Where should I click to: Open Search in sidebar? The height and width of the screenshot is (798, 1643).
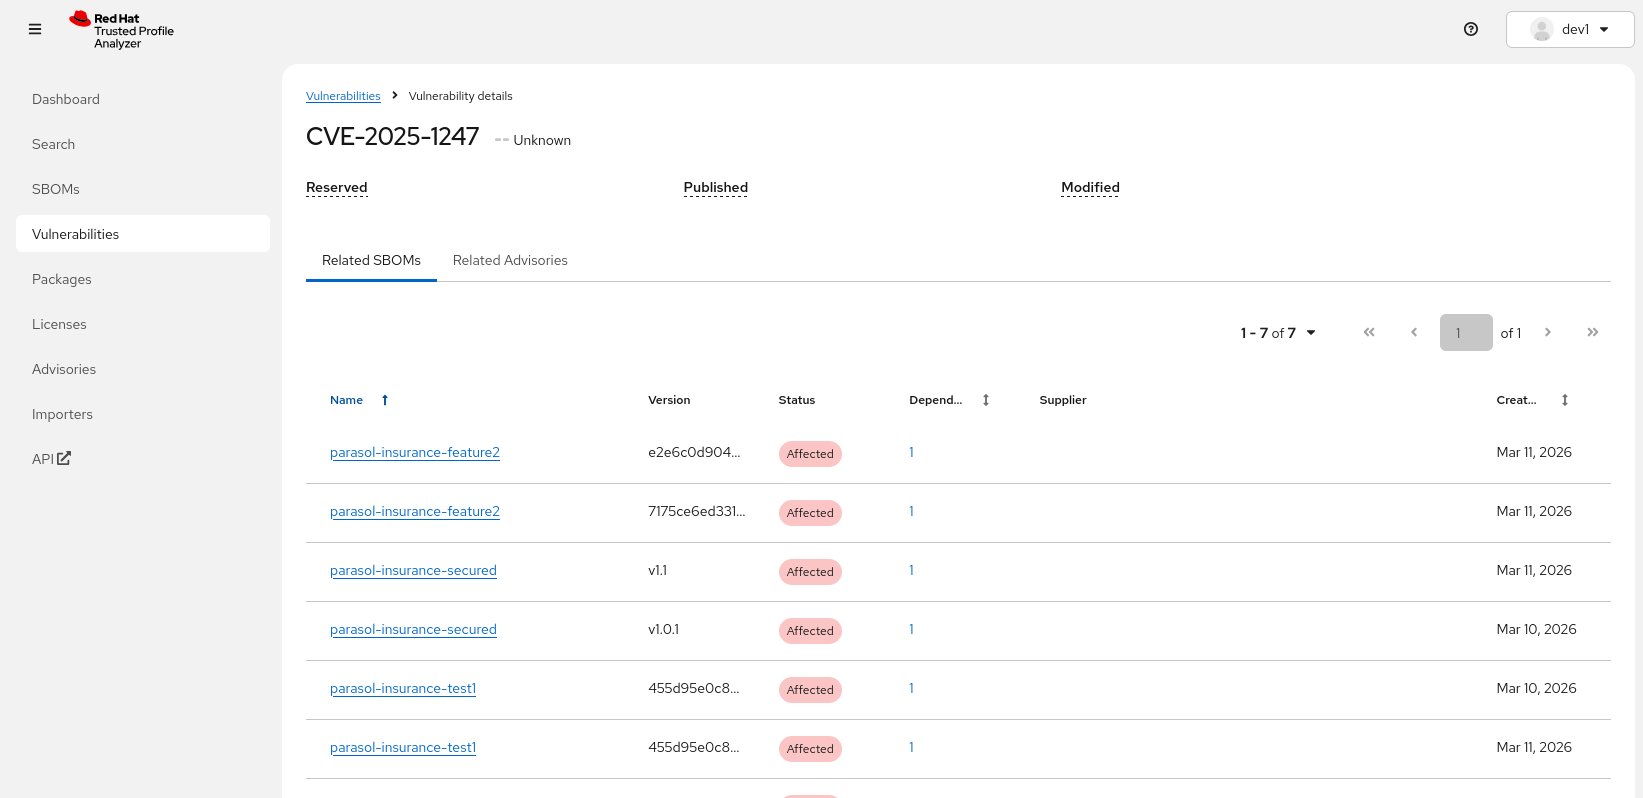tap(143, 144)
